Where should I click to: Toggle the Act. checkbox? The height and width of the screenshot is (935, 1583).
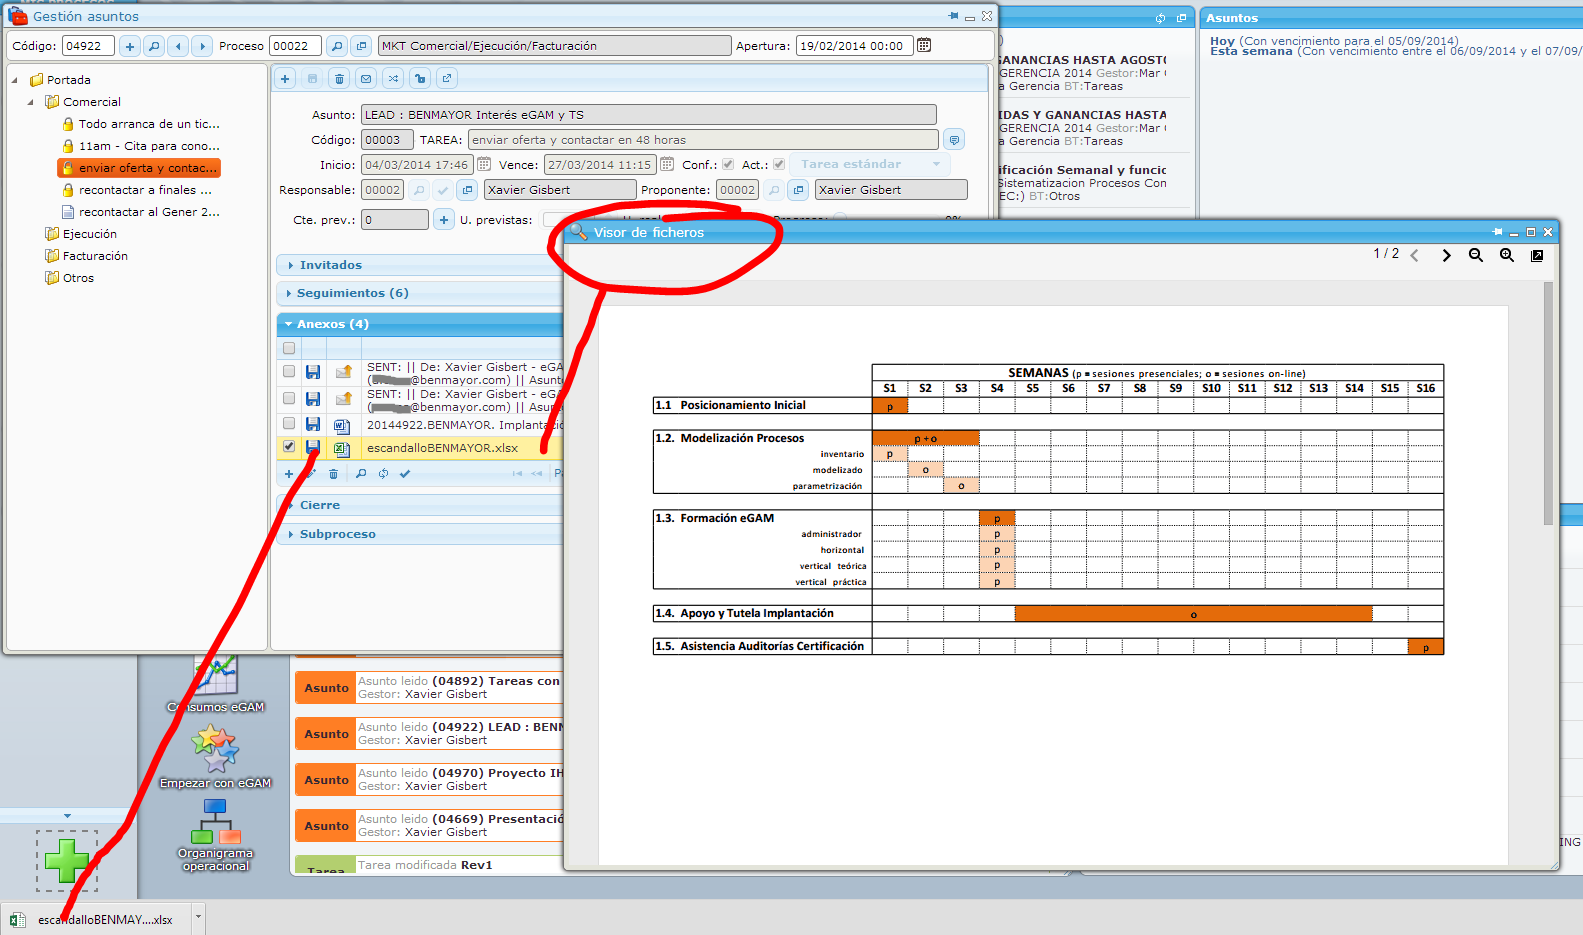click(x=780, y=164)
